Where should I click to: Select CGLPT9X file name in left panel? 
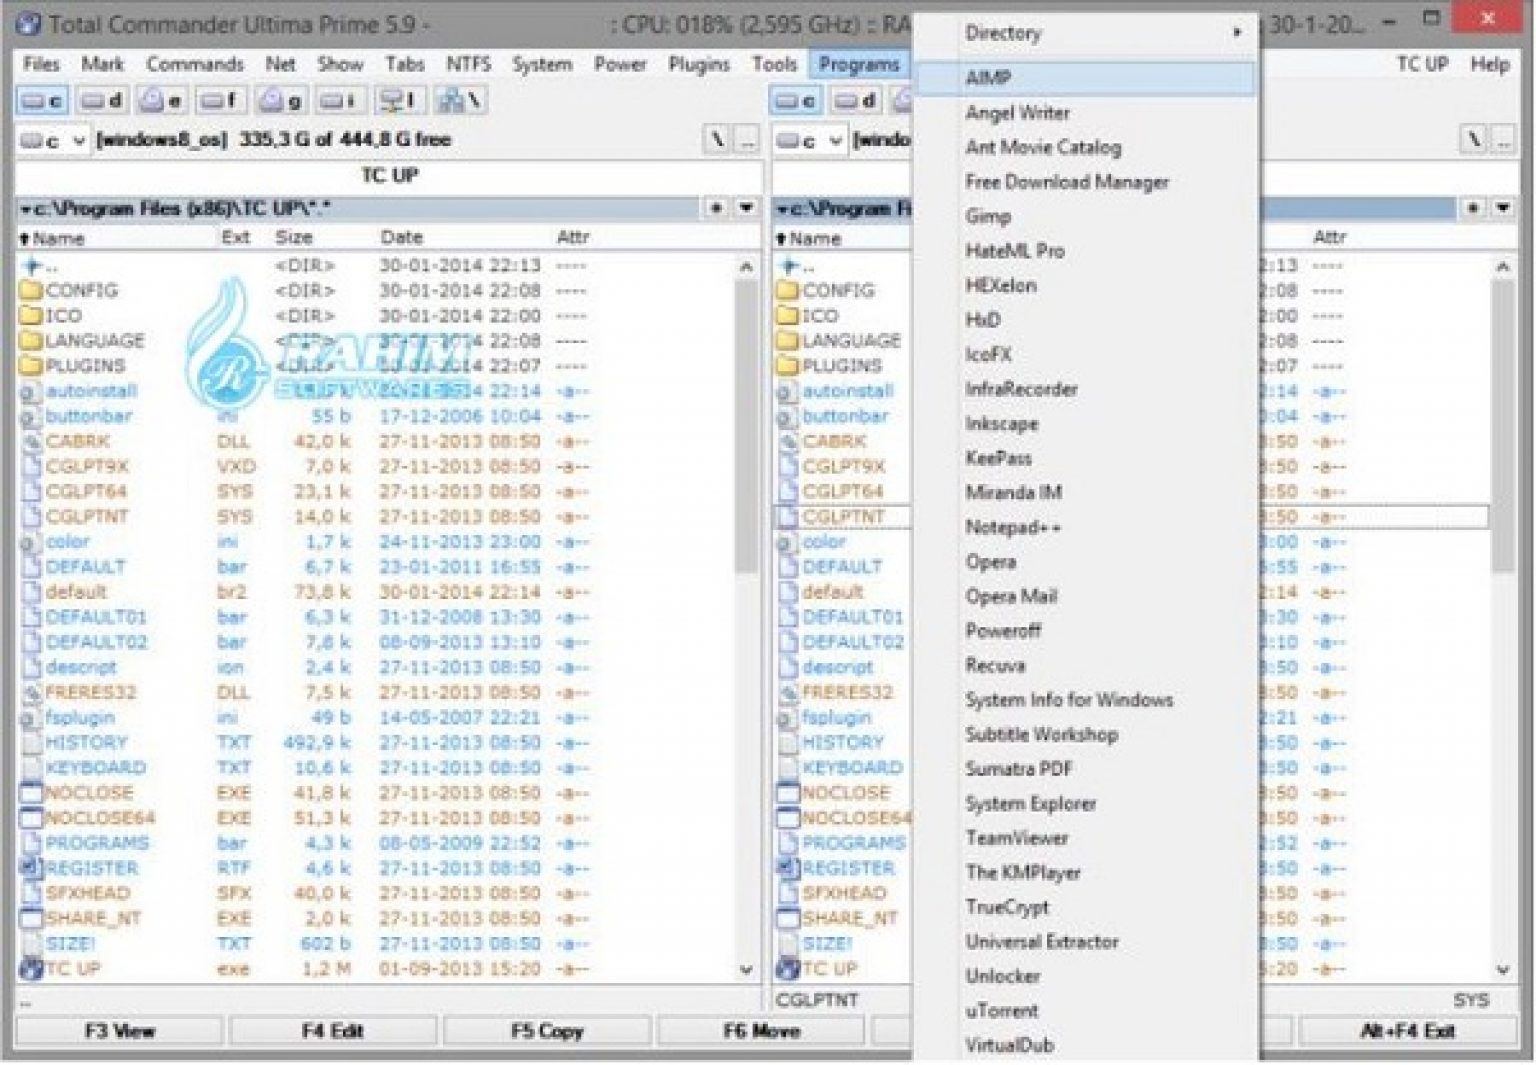(x=87, y=467)
